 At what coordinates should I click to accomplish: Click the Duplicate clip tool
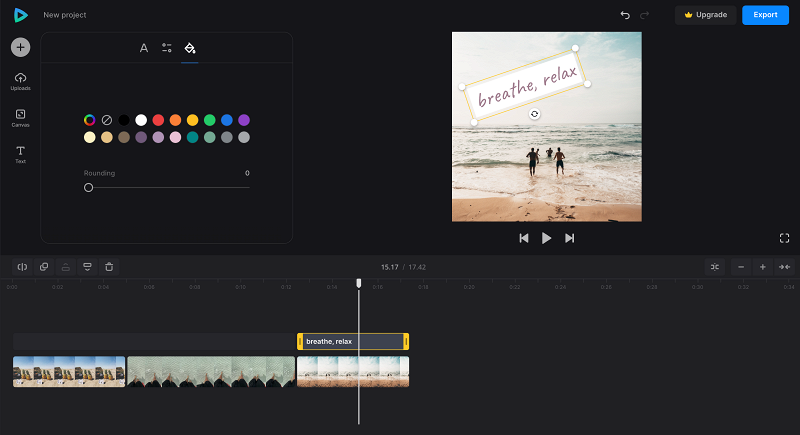click(44, 267)
